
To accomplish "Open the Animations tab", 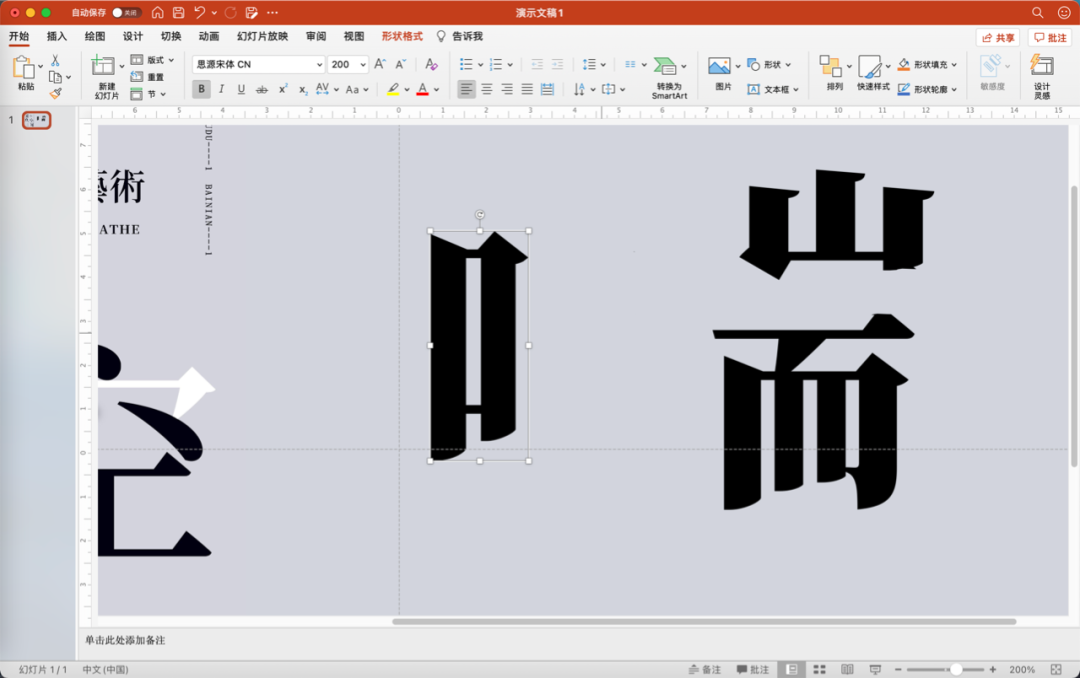I will (x=209, y=37).
